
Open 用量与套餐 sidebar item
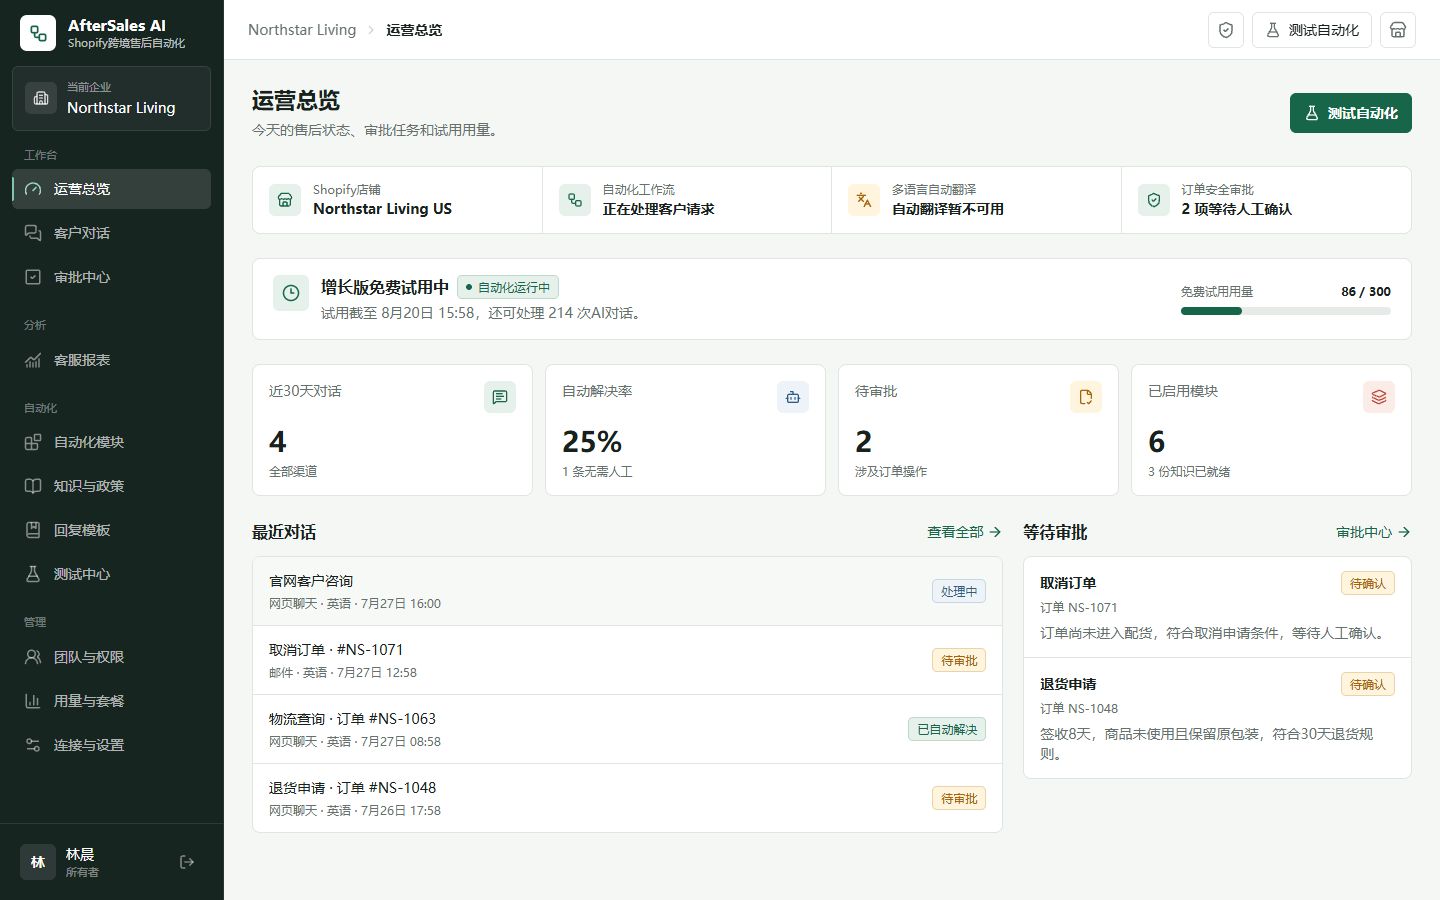tap(111, 701)
